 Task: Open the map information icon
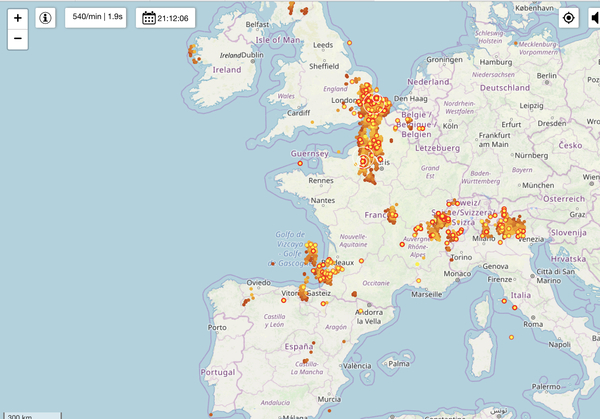46,17
